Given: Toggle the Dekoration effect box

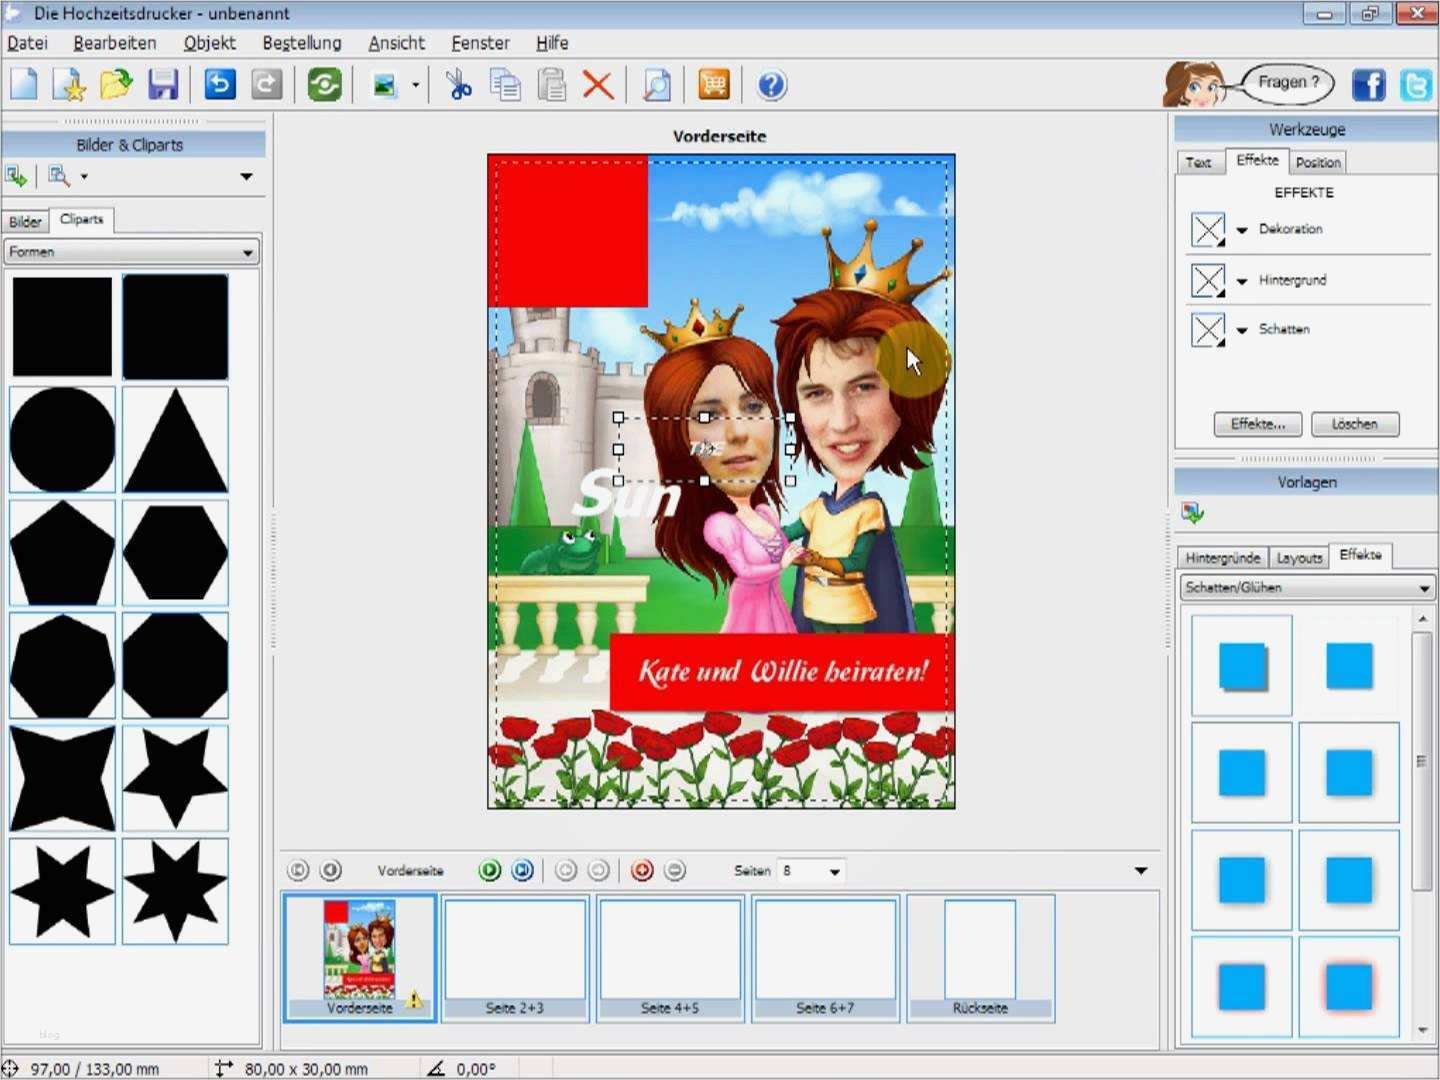Looking at the screenshot, I should coord(1208,230).
